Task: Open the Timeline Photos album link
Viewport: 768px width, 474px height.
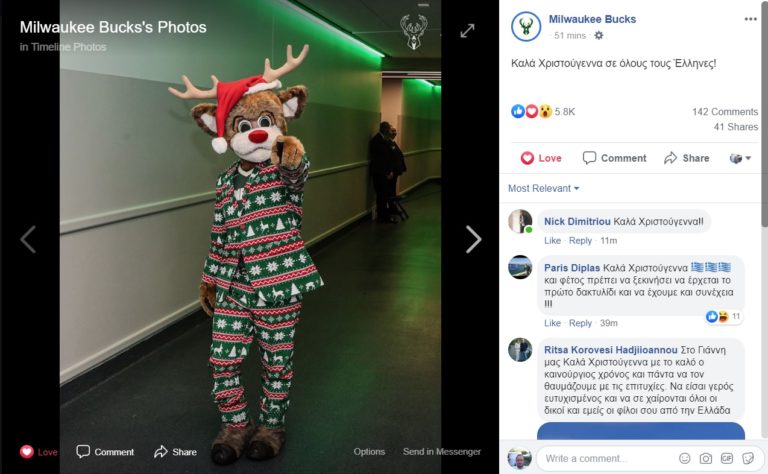Action: [62, 47]
